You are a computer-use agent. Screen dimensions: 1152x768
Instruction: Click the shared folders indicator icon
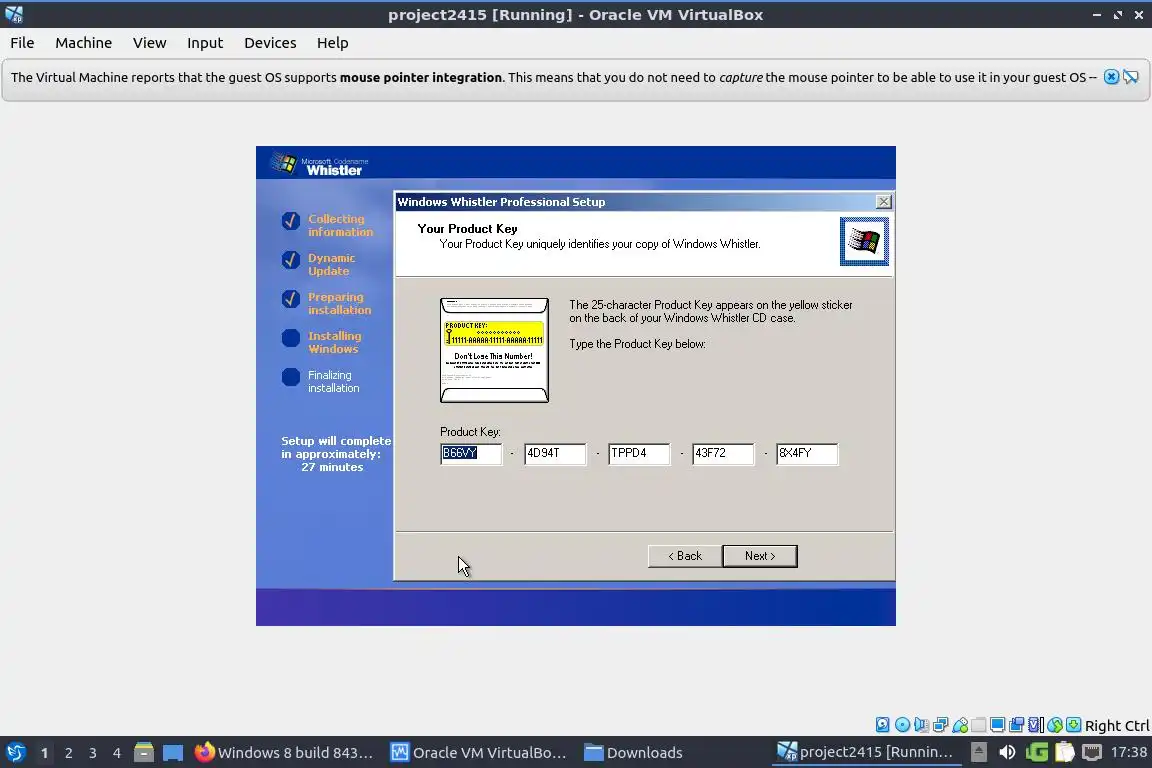tap(979, 725)
